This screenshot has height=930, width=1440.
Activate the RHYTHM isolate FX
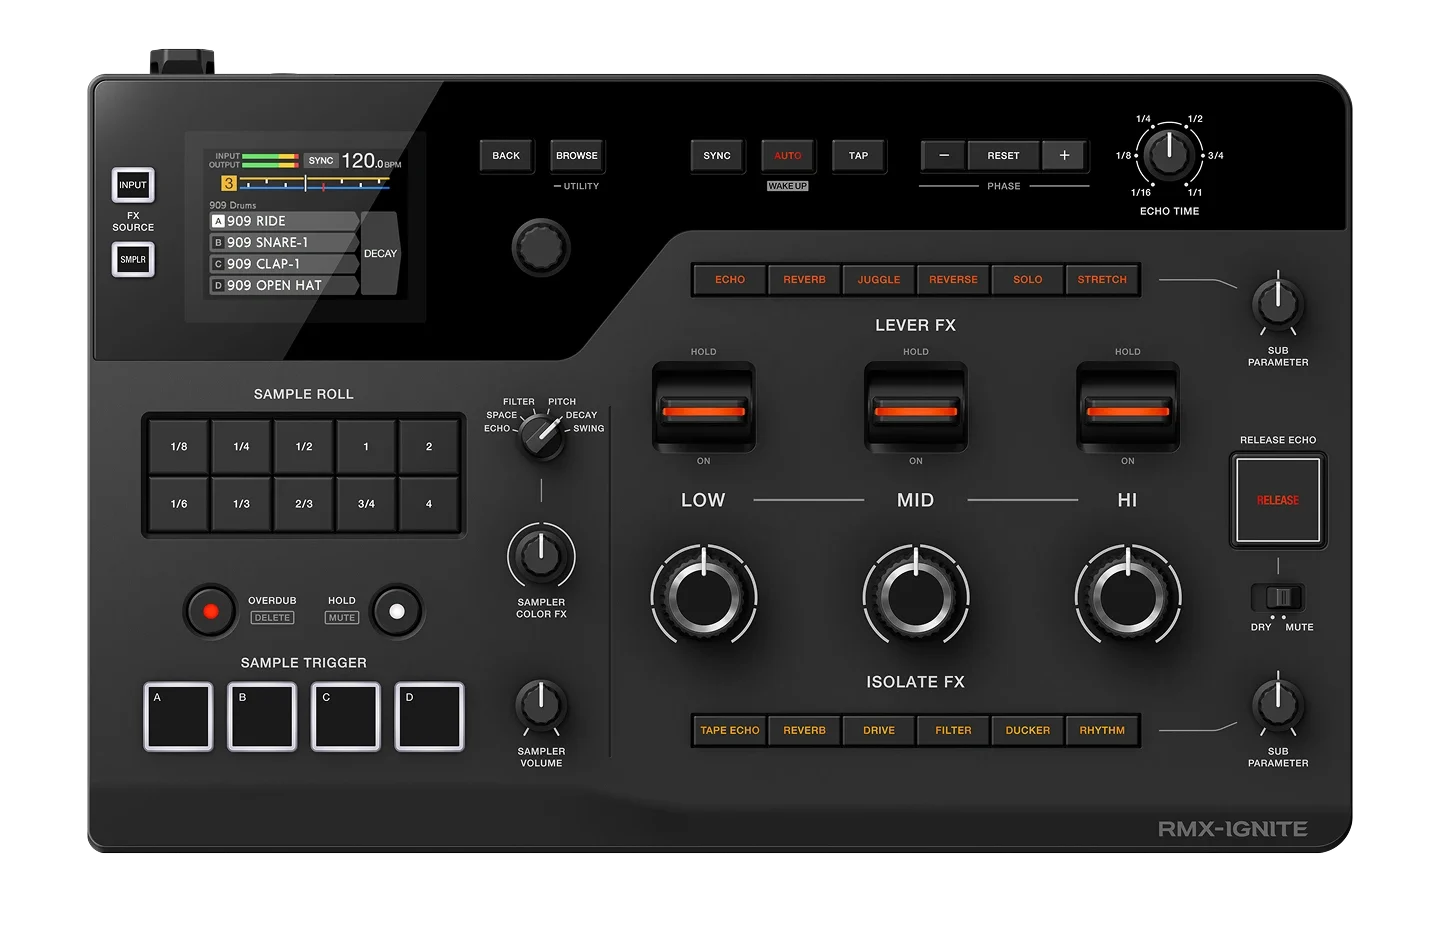click(1102, 730)
